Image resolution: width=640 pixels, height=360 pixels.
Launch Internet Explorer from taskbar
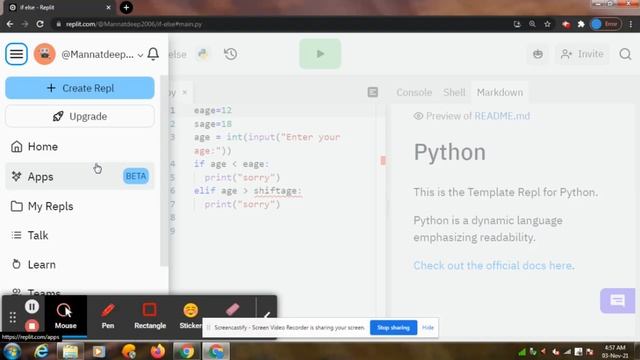point(41,351)
